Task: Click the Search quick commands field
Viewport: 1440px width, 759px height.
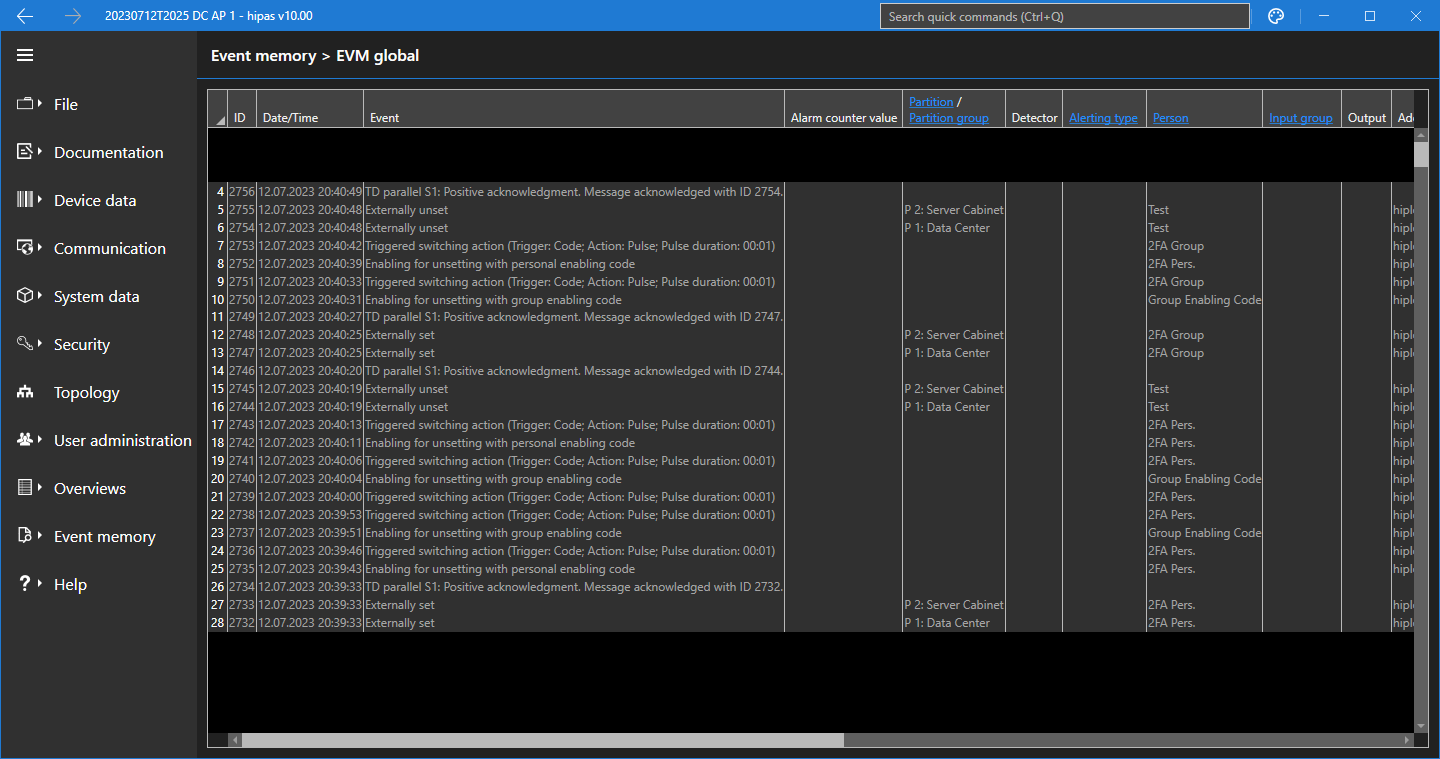Action: point(1064,16)
